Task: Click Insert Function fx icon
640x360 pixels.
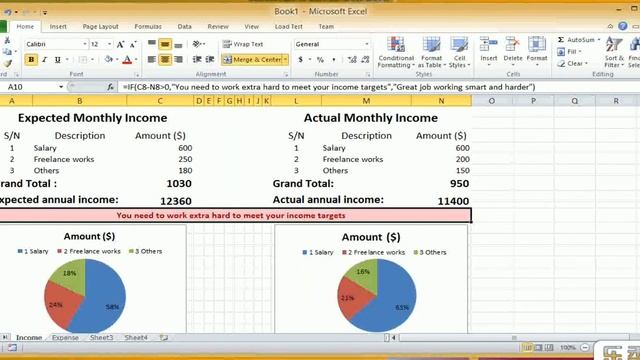Action: pos(110,87)
